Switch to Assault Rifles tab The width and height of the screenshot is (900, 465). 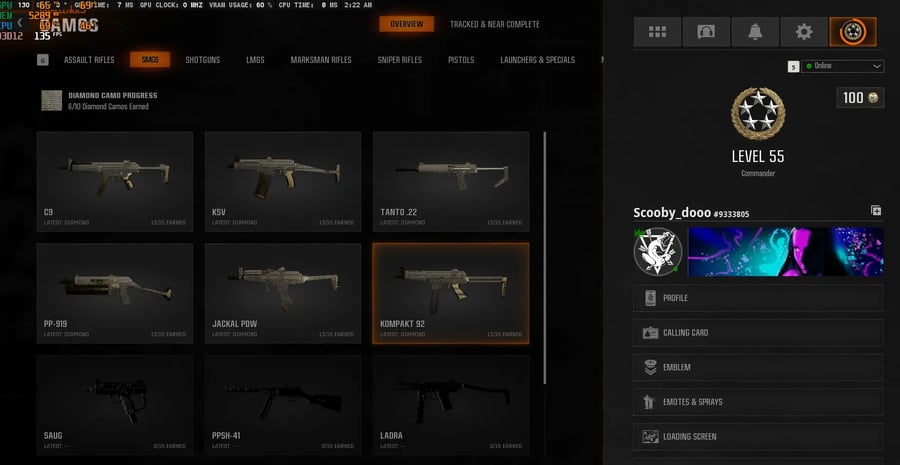pos(89,60)
